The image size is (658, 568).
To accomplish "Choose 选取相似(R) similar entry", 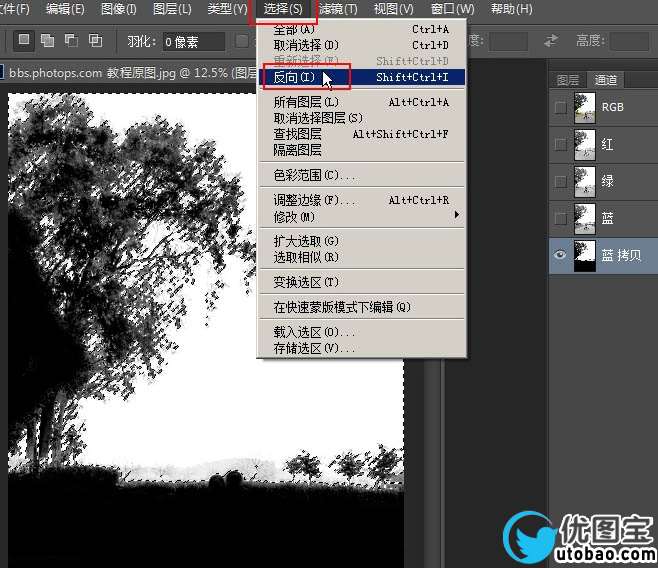I will [362, 257].
